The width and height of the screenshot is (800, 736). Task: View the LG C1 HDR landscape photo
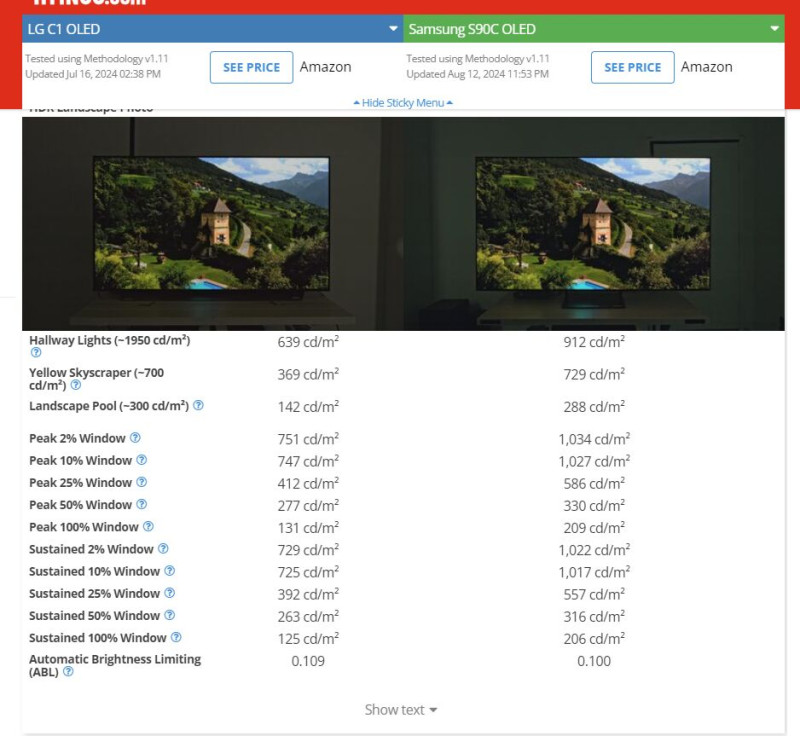pyautogui.click(x=212, y=224)
